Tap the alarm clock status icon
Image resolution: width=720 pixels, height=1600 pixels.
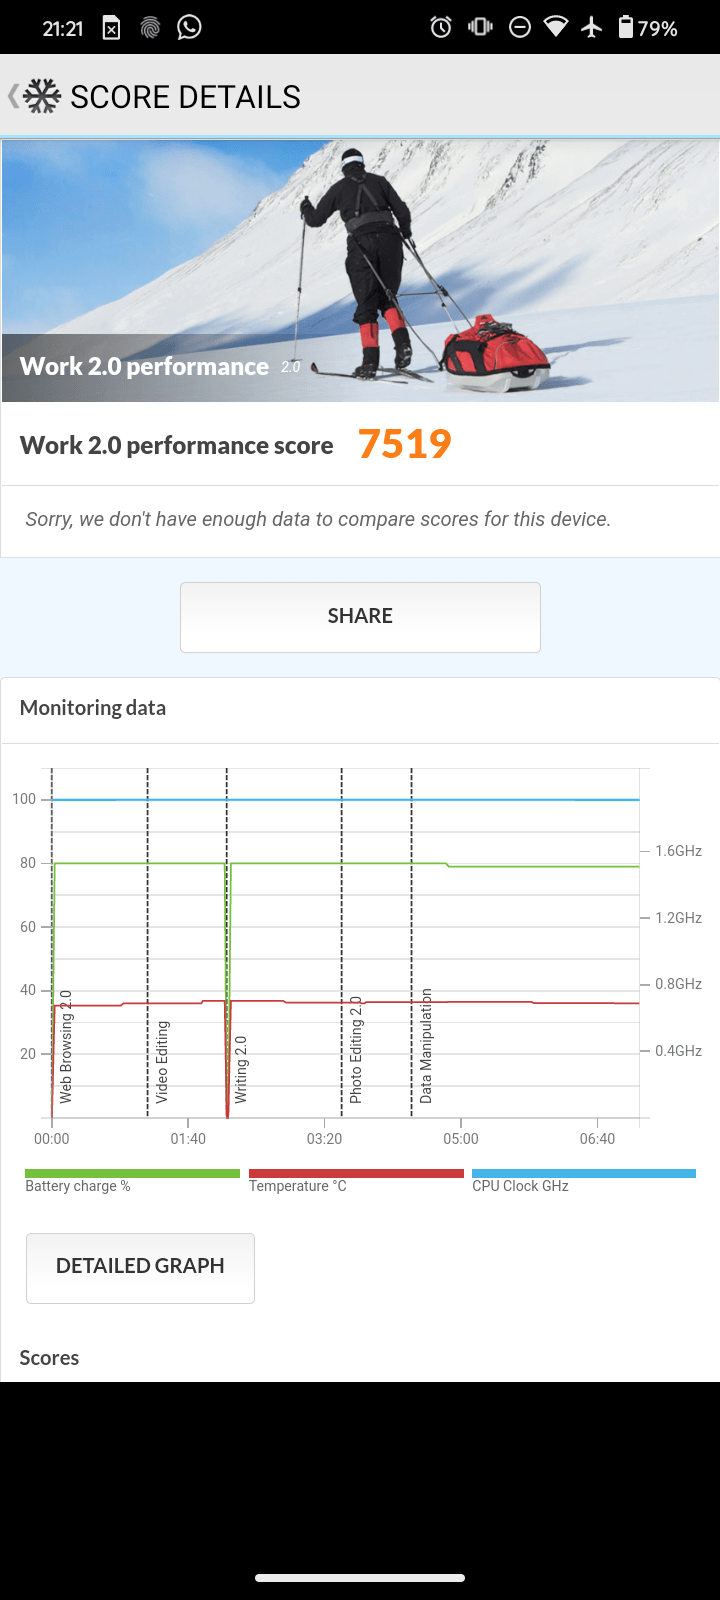[x=441, y=27]
